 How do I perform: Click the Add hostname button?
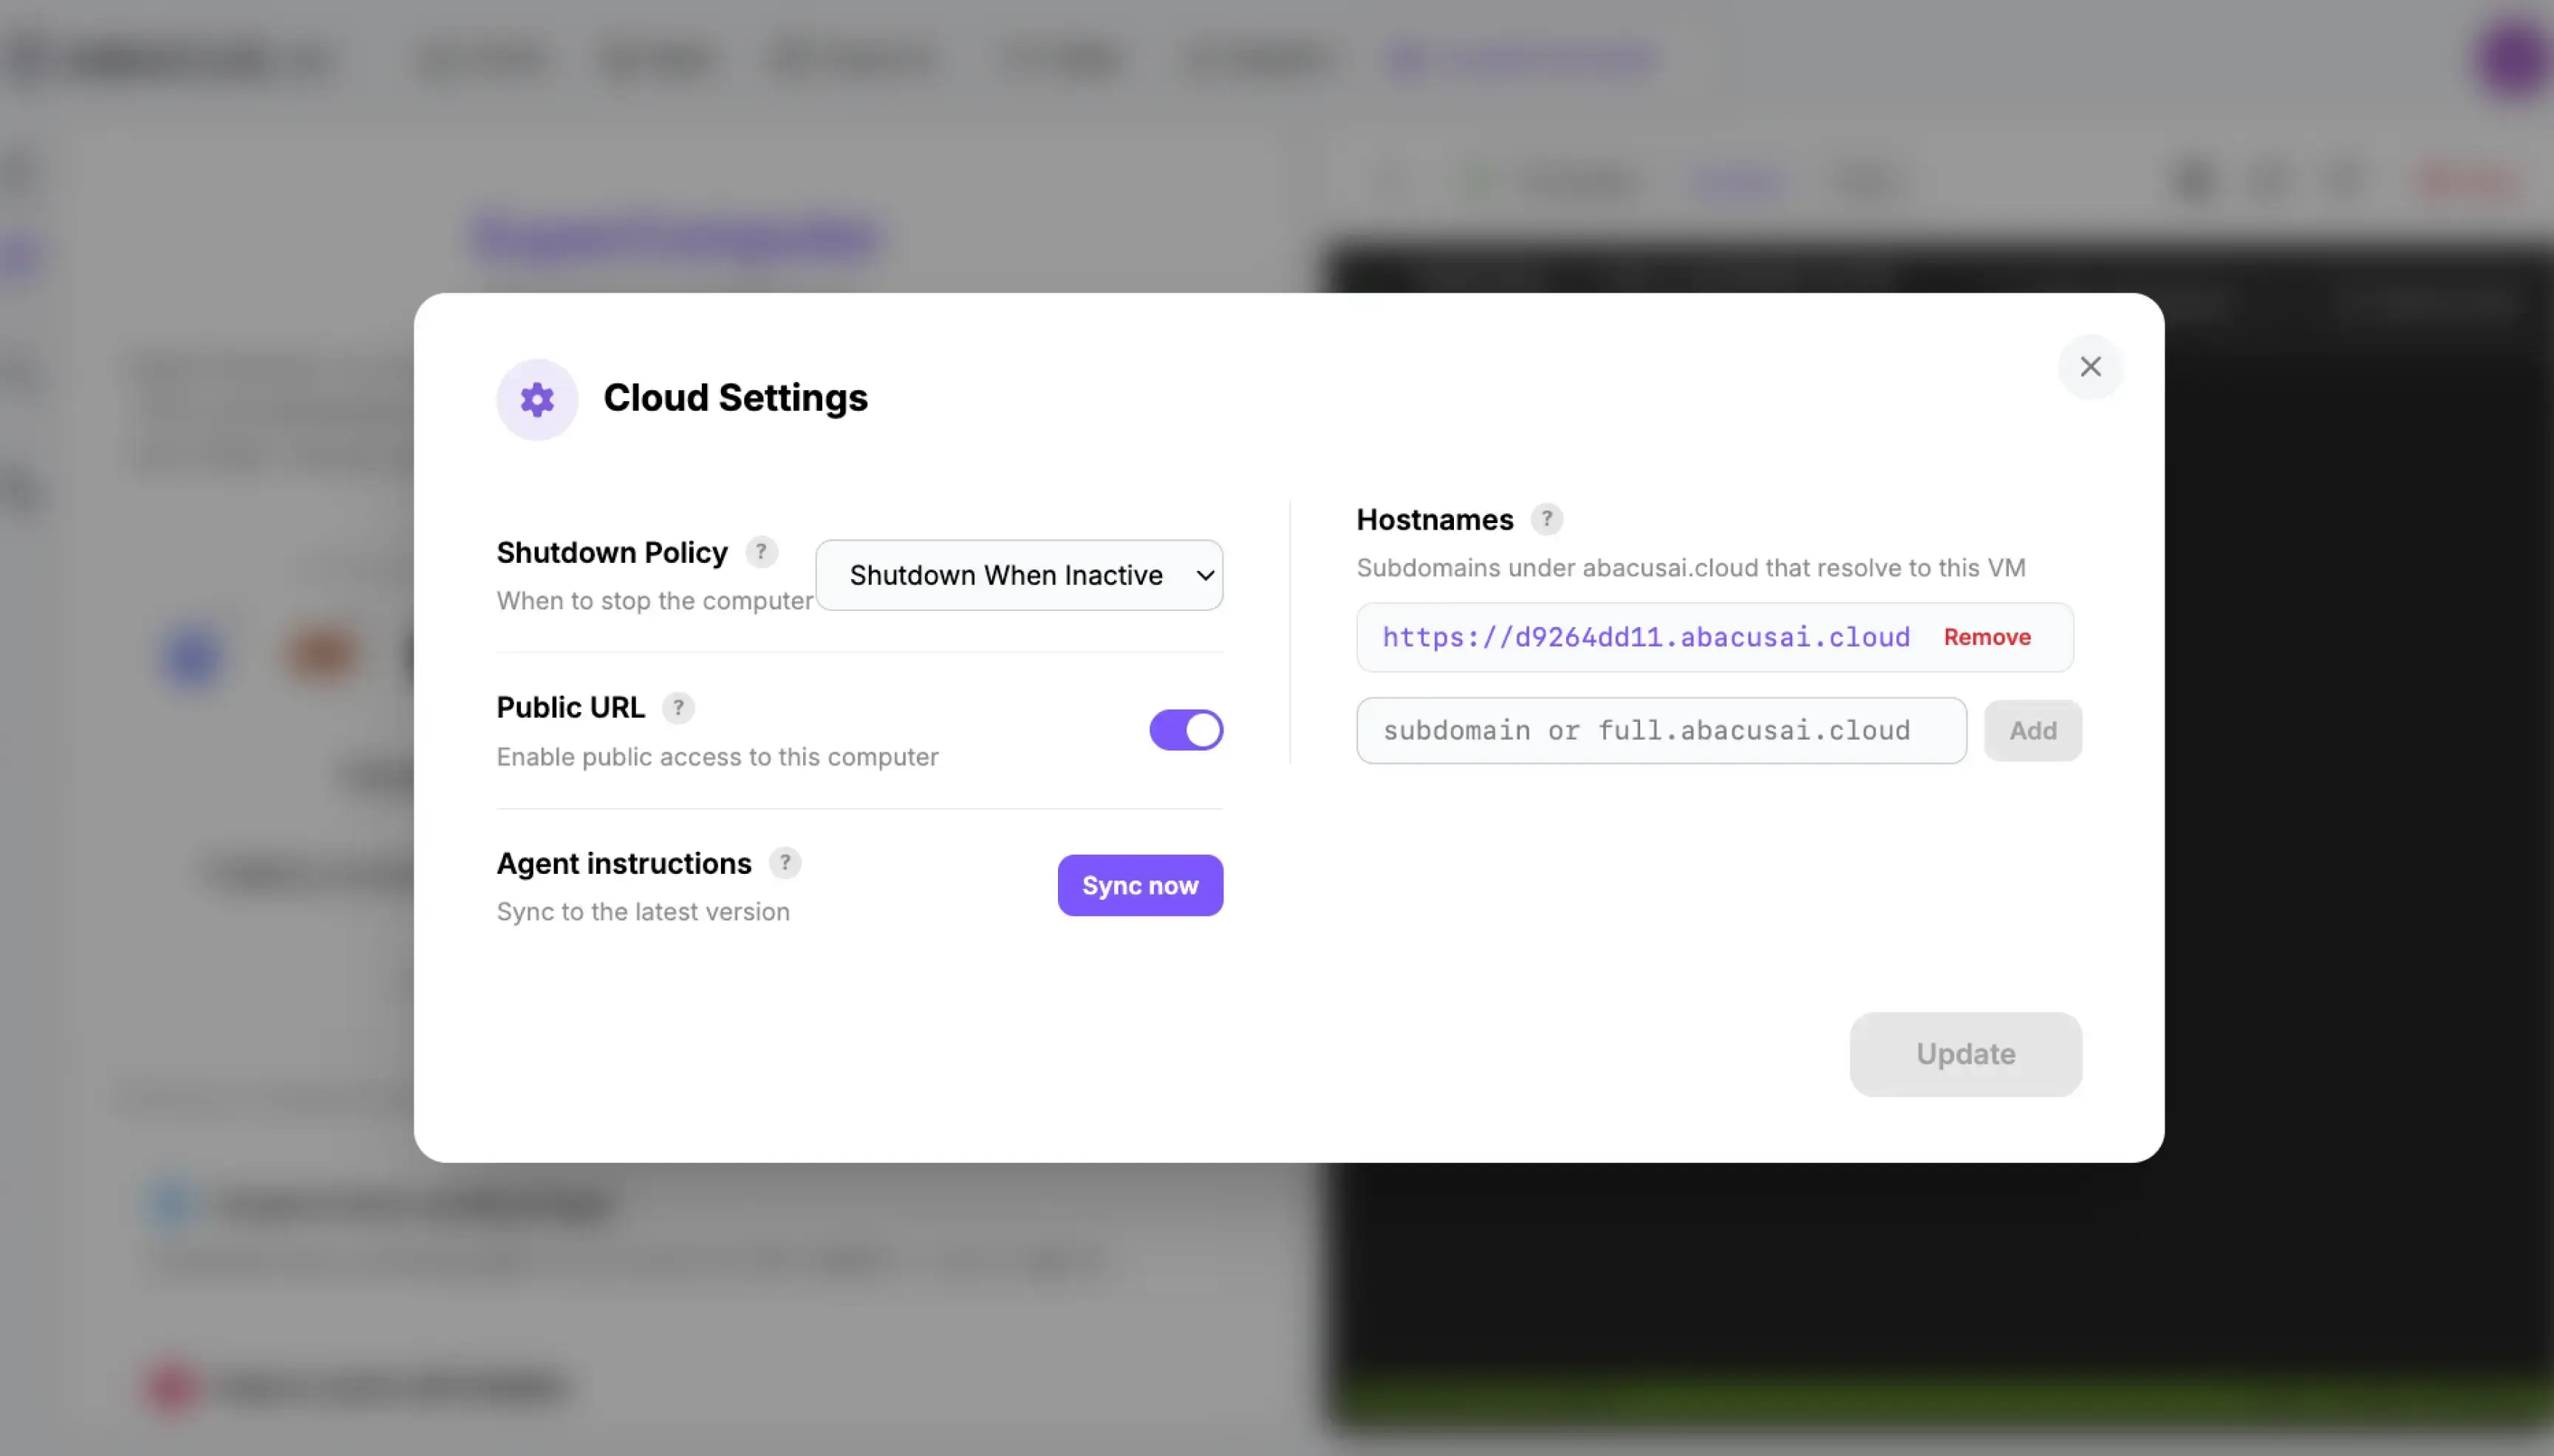coord(2033,731)
